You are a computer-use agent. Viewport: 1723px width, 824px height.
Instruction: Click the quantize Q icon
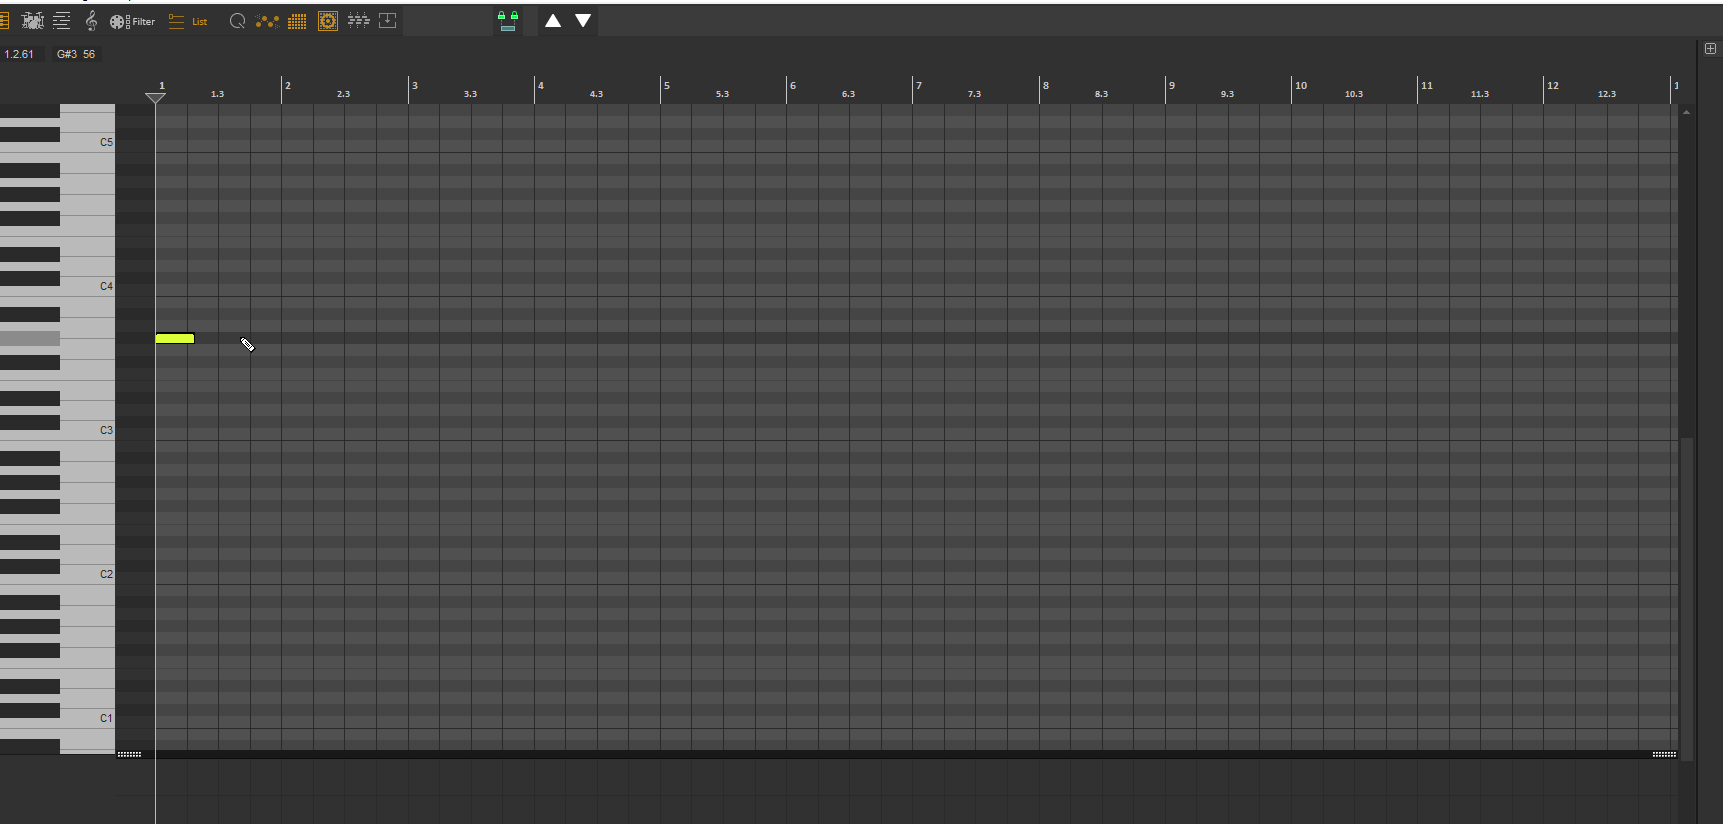pos(237,21)
